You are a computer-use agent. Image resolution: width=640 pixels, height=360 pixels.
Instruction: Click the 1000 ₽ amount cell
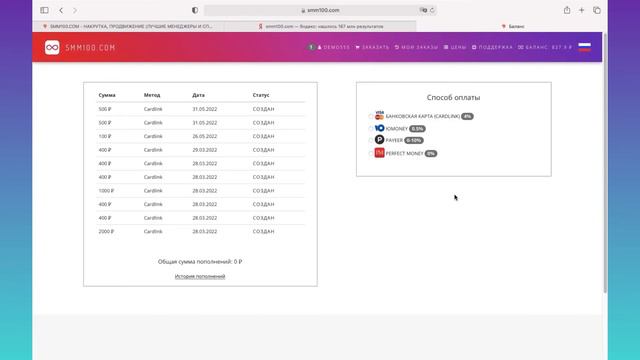click(106, 191)
